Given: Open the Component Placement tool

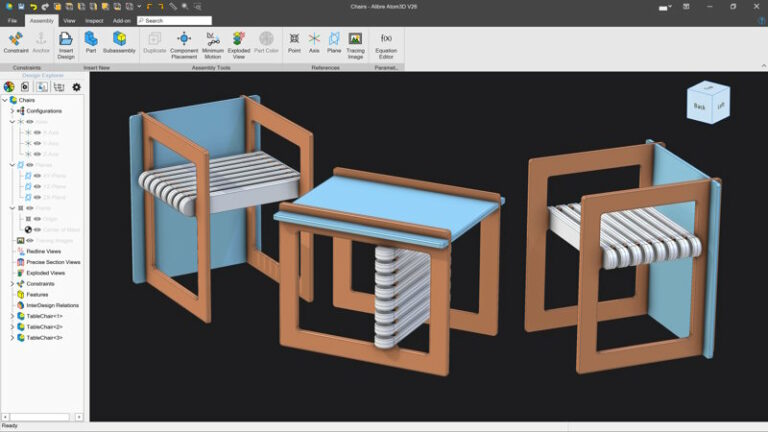Looking at the screenshot, I should click(184, 45).
